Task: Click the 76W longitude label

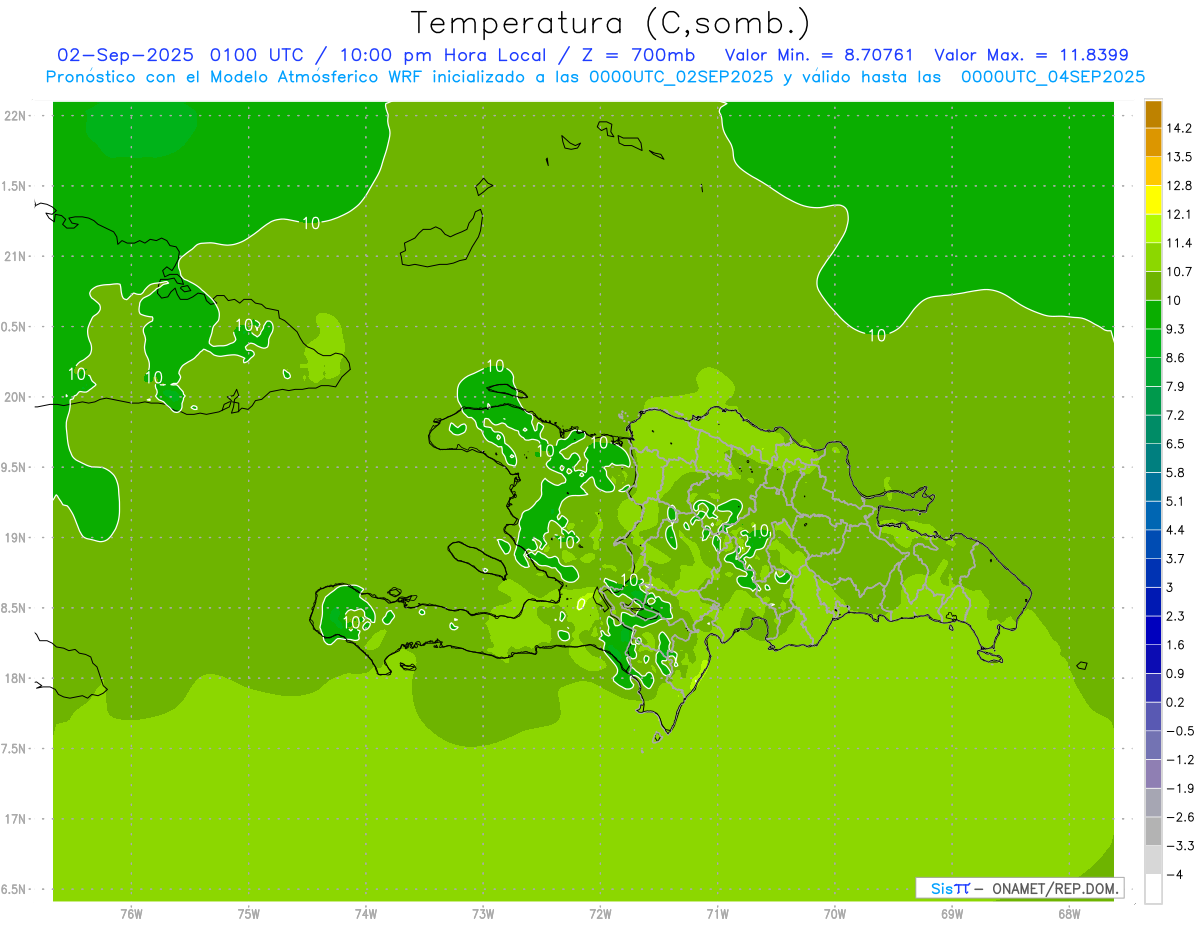Action: [131, 914]
